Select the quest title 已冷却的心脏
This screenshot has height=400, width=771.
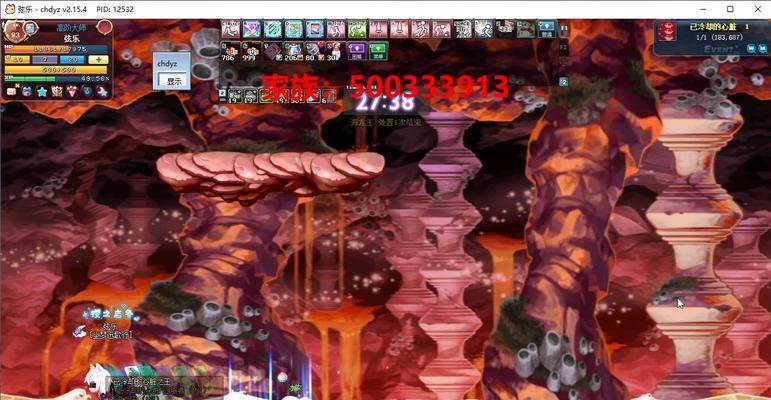pyautogui.click(x=713, y=27)
